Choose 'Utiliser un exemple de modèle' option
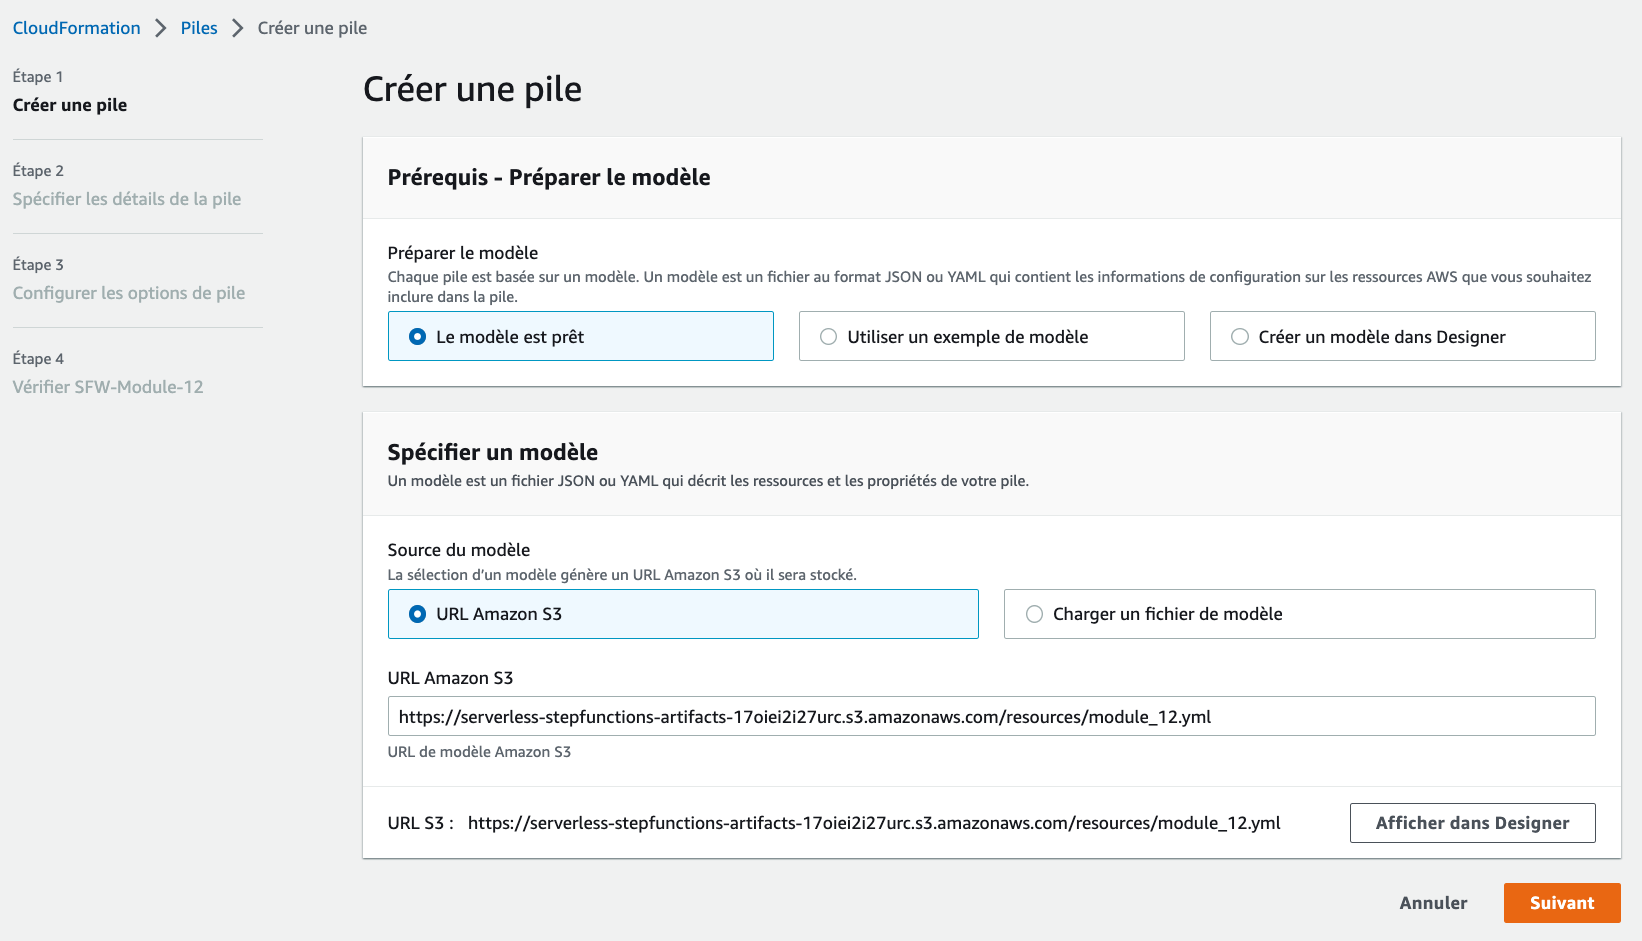 coord(991,336)
